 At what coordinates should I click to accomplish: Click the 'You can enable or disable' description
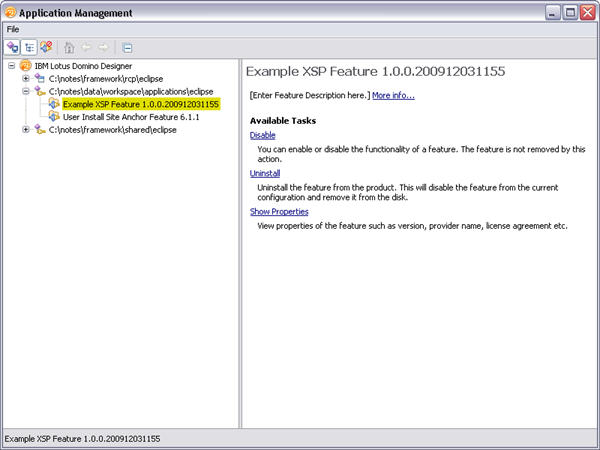421,154
